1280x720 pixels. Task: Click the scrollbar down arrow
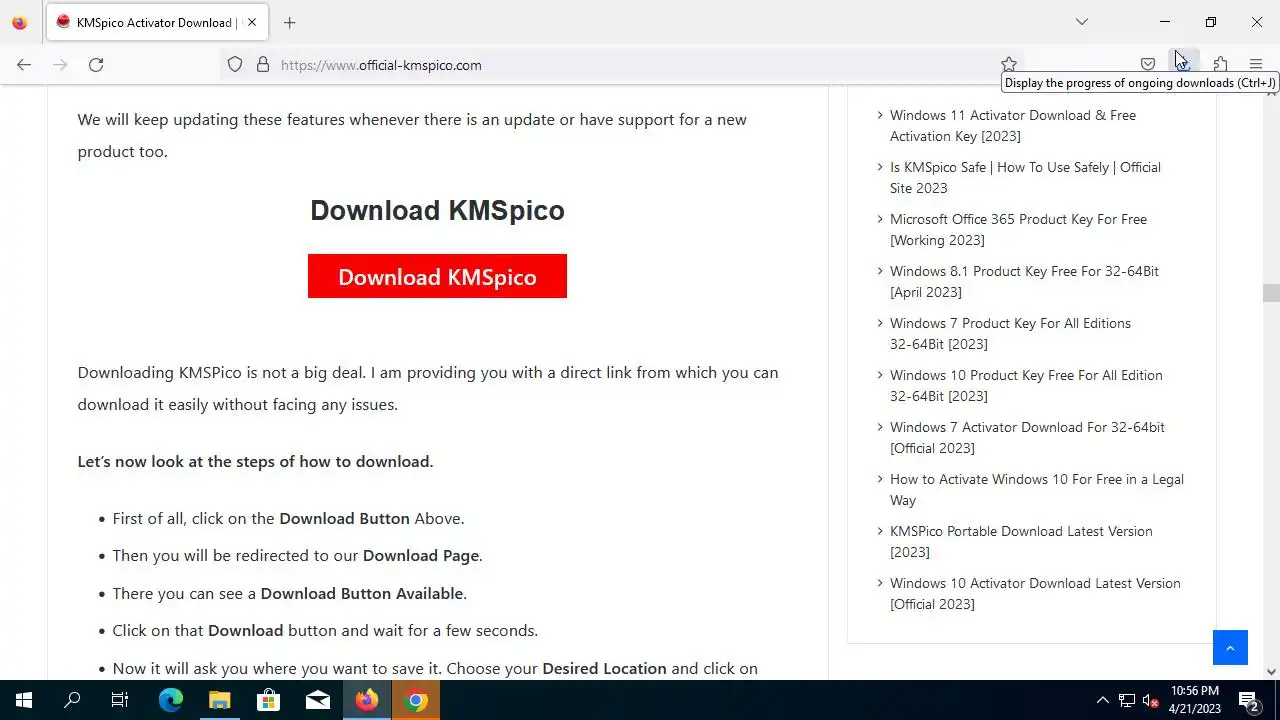tap(1271, 672)
